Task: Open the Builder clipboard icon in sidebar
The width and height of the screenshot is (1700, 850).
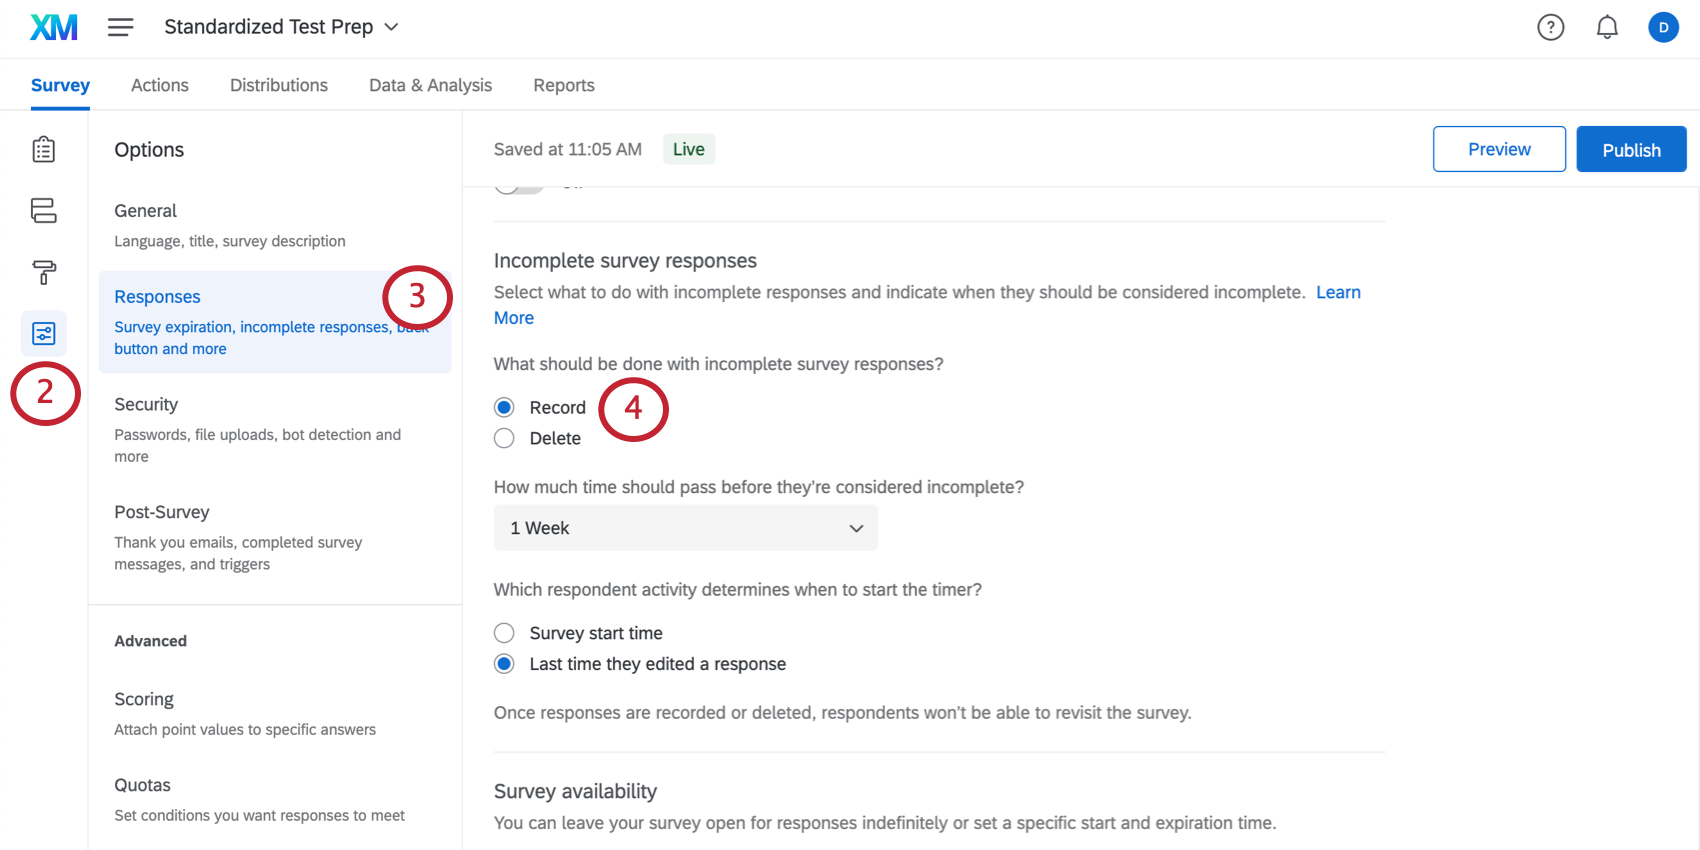Action: point(44,150)
